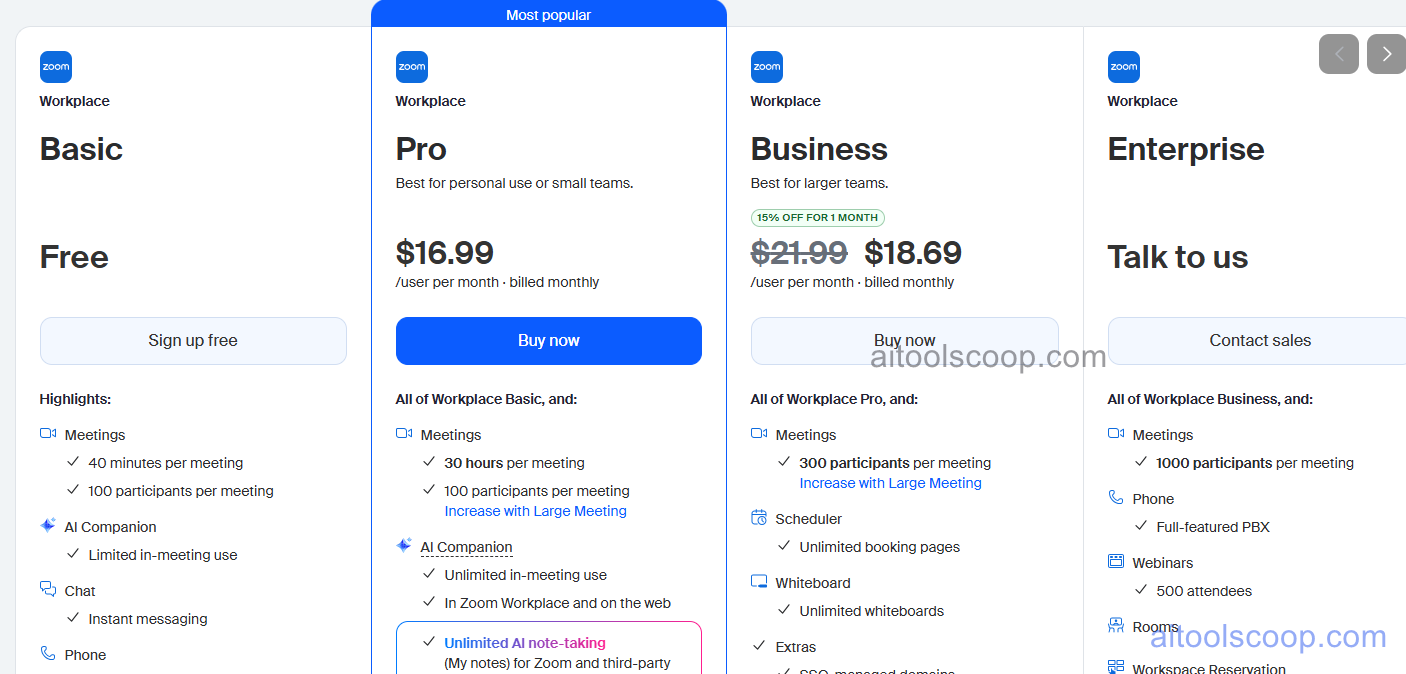Click the Workspace Reservation icon in Enterprise plan

(x=1115, y=666)
